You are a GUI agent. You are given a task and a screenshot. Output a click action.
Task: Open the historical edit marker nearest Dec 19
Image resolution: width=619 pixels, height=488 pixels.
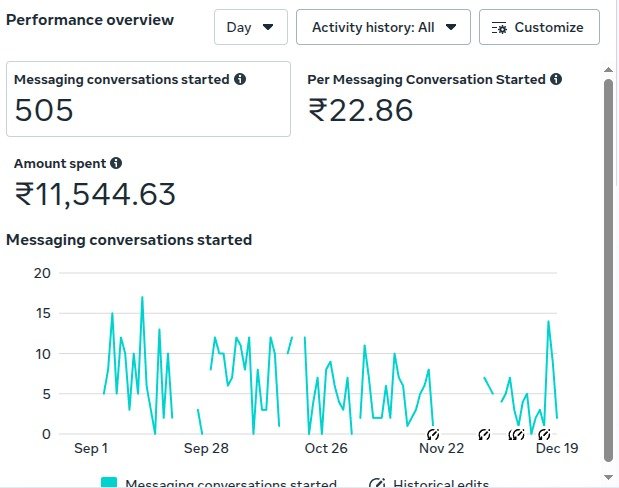coord(544,435)
